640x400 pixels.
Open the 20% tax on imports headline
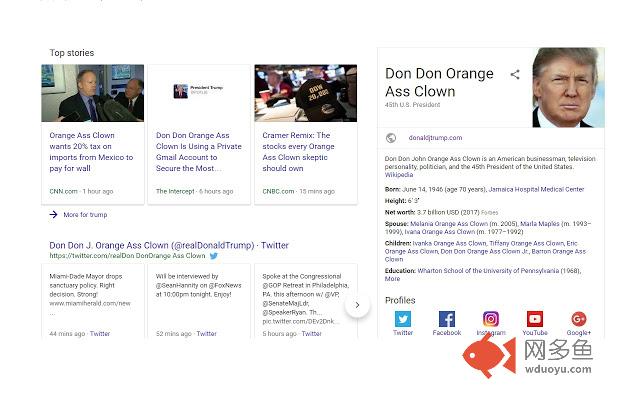pos(91,152)
